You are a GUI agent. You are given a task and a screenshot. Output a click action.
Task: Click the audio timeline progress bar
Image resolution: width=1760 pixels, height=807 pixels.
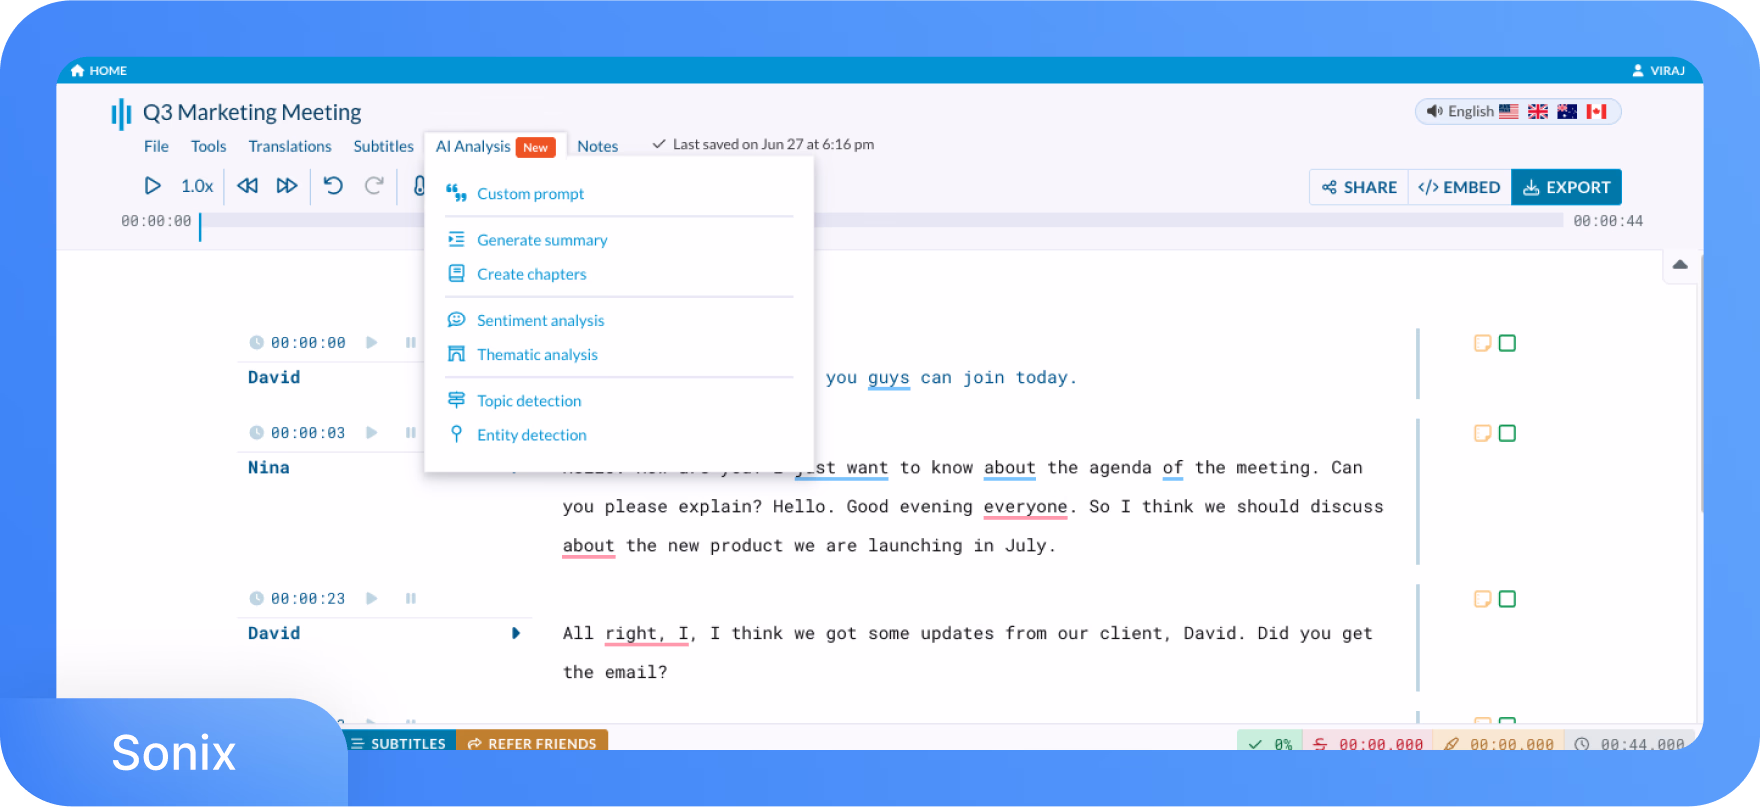click(881, 221)
